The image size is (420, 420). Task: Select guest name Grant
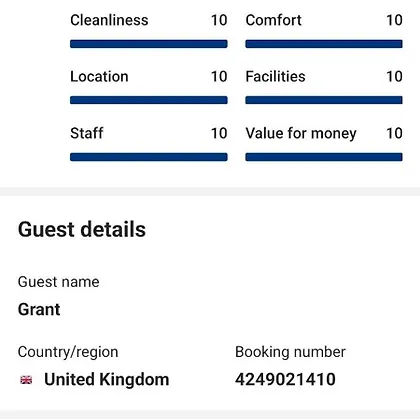(39, 309)
